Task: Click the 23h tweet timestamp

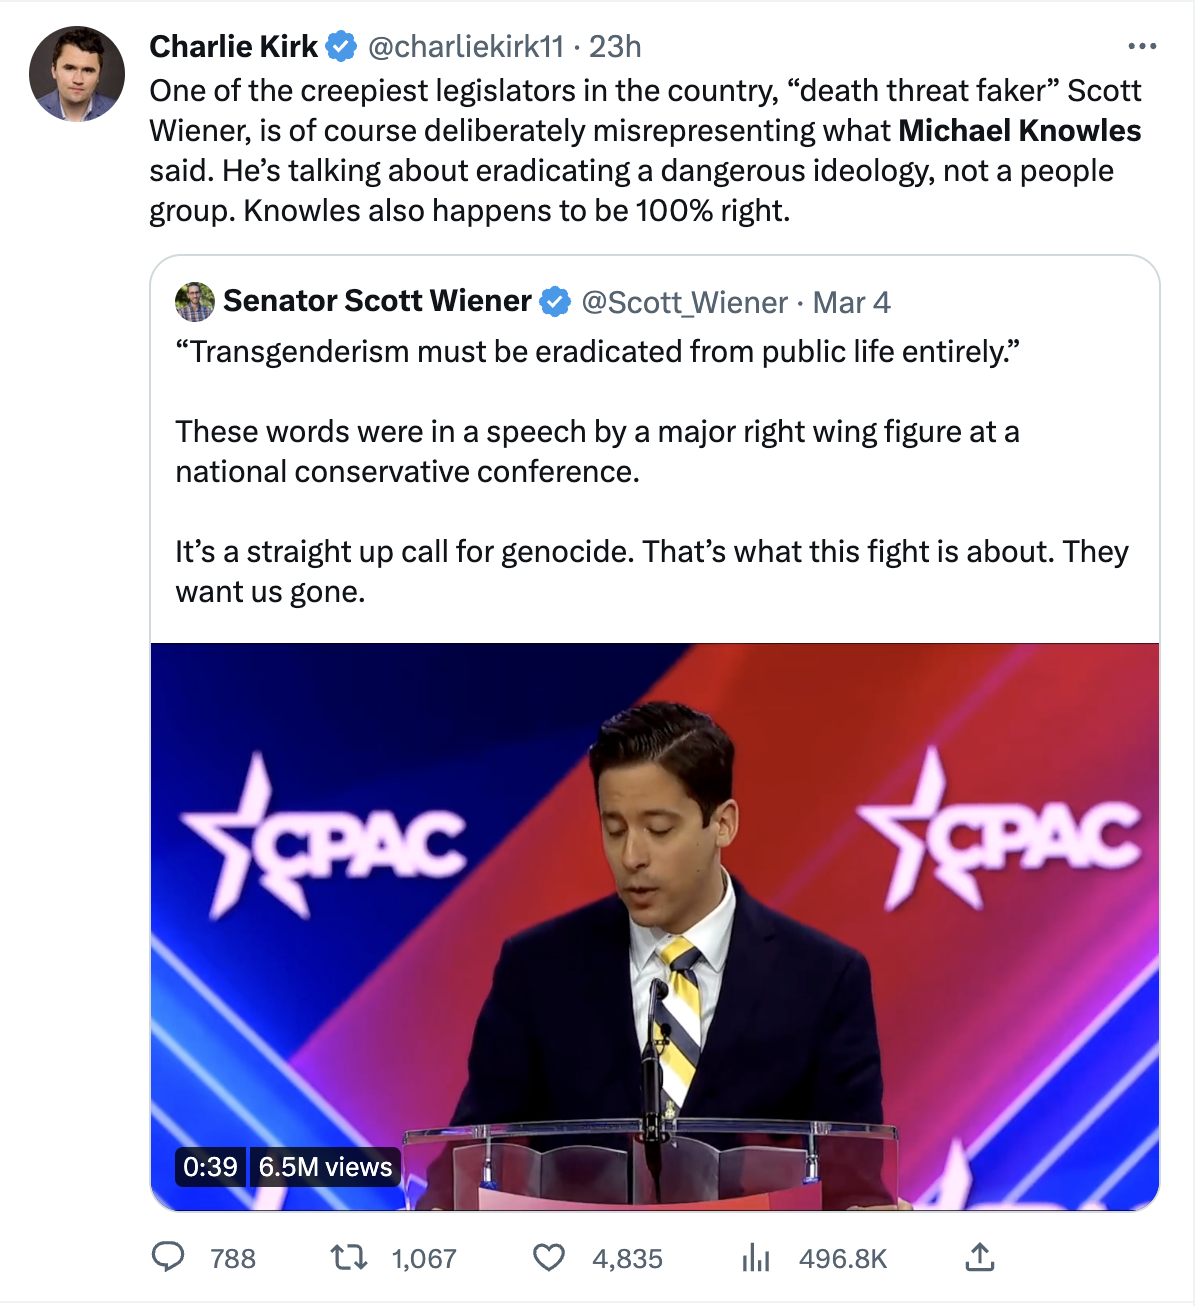Action: 615,46
